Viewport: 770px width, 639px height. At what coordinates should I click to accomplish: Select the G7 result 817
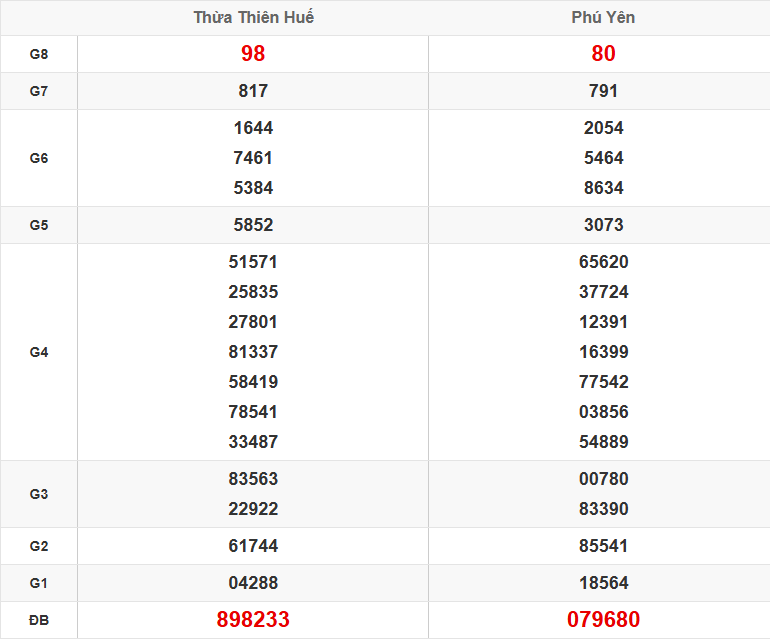click(x=253, y=91)
